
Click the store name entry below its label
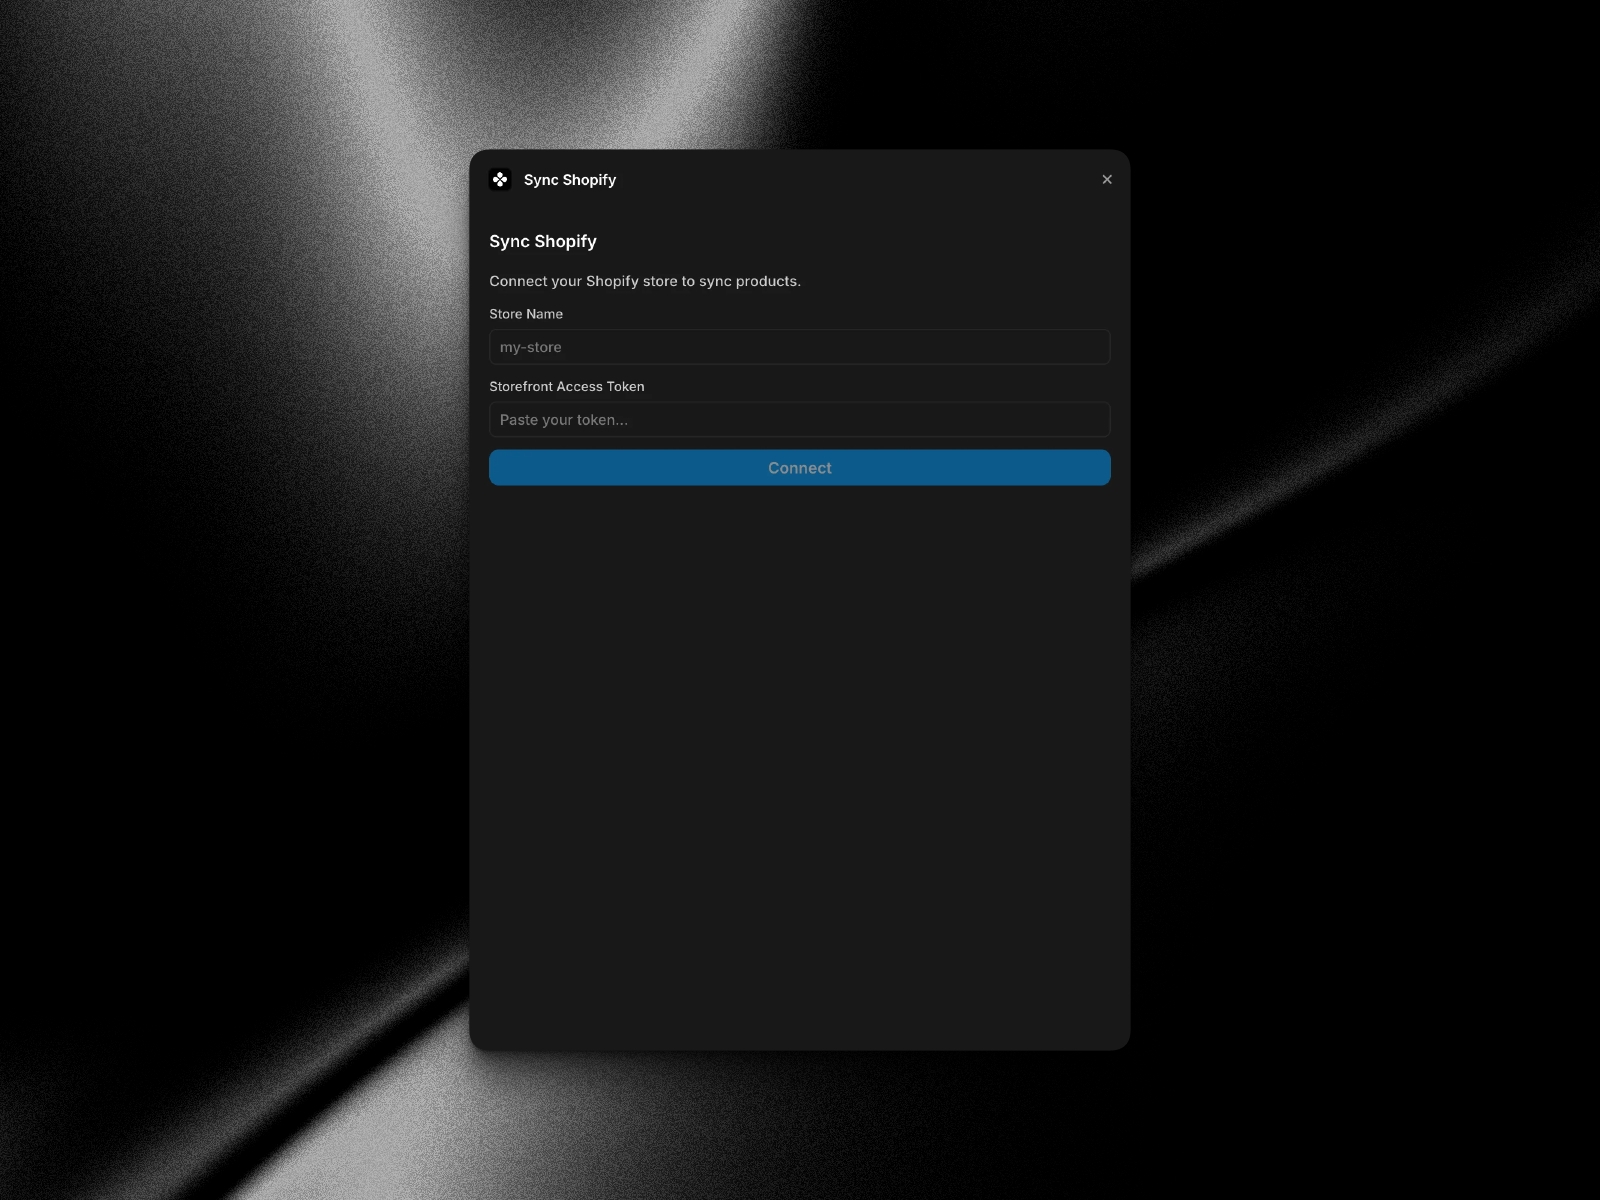click(799, 347)
